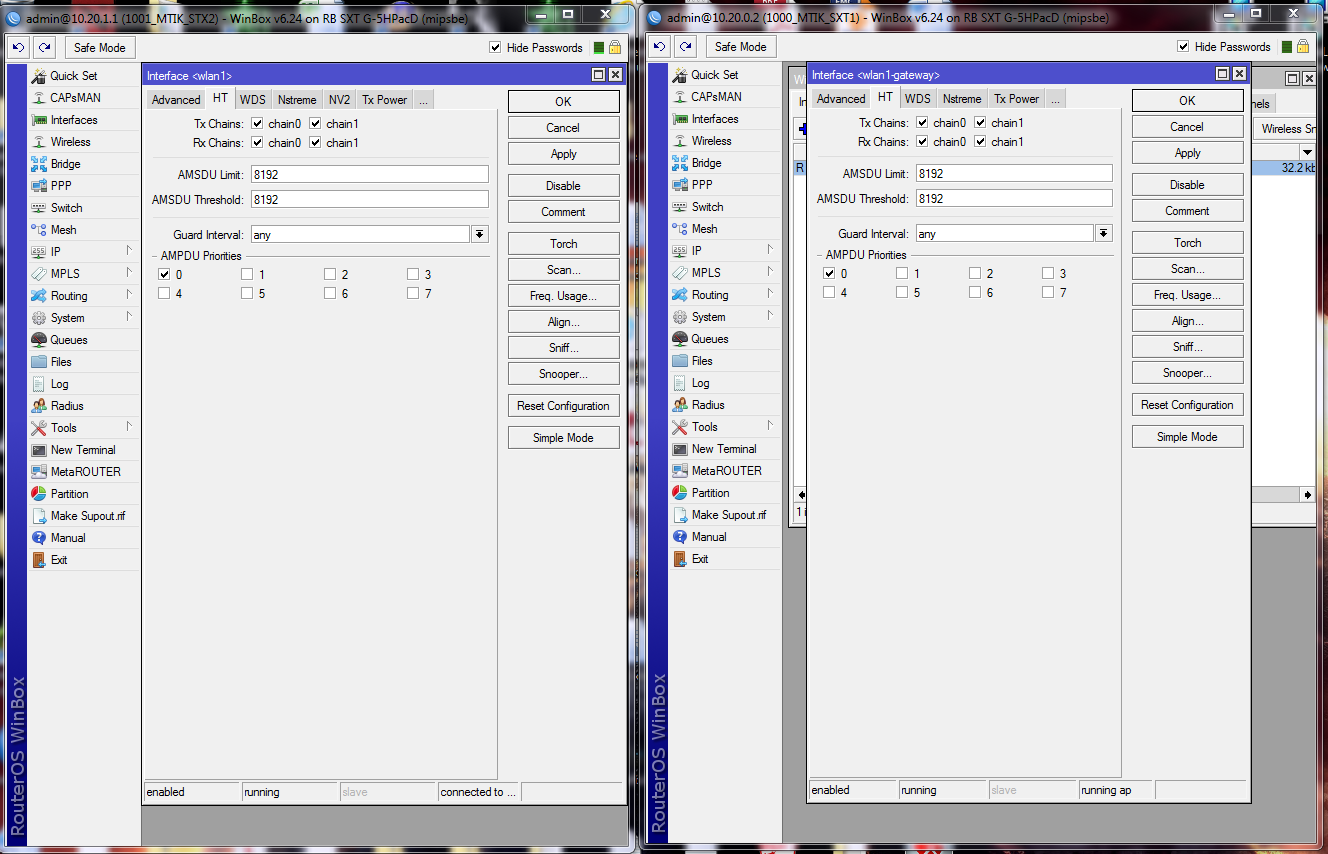Expand Tools submenu in right WinBox
The height and width of the screenshot is (854, 1328).
[770, 426]
